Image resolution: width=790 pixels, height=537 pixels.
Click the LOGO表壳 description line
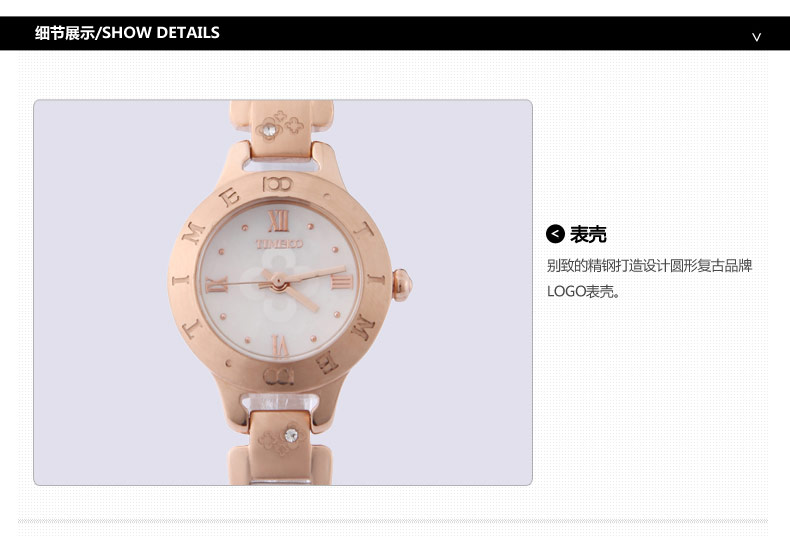tap(583, 291)
